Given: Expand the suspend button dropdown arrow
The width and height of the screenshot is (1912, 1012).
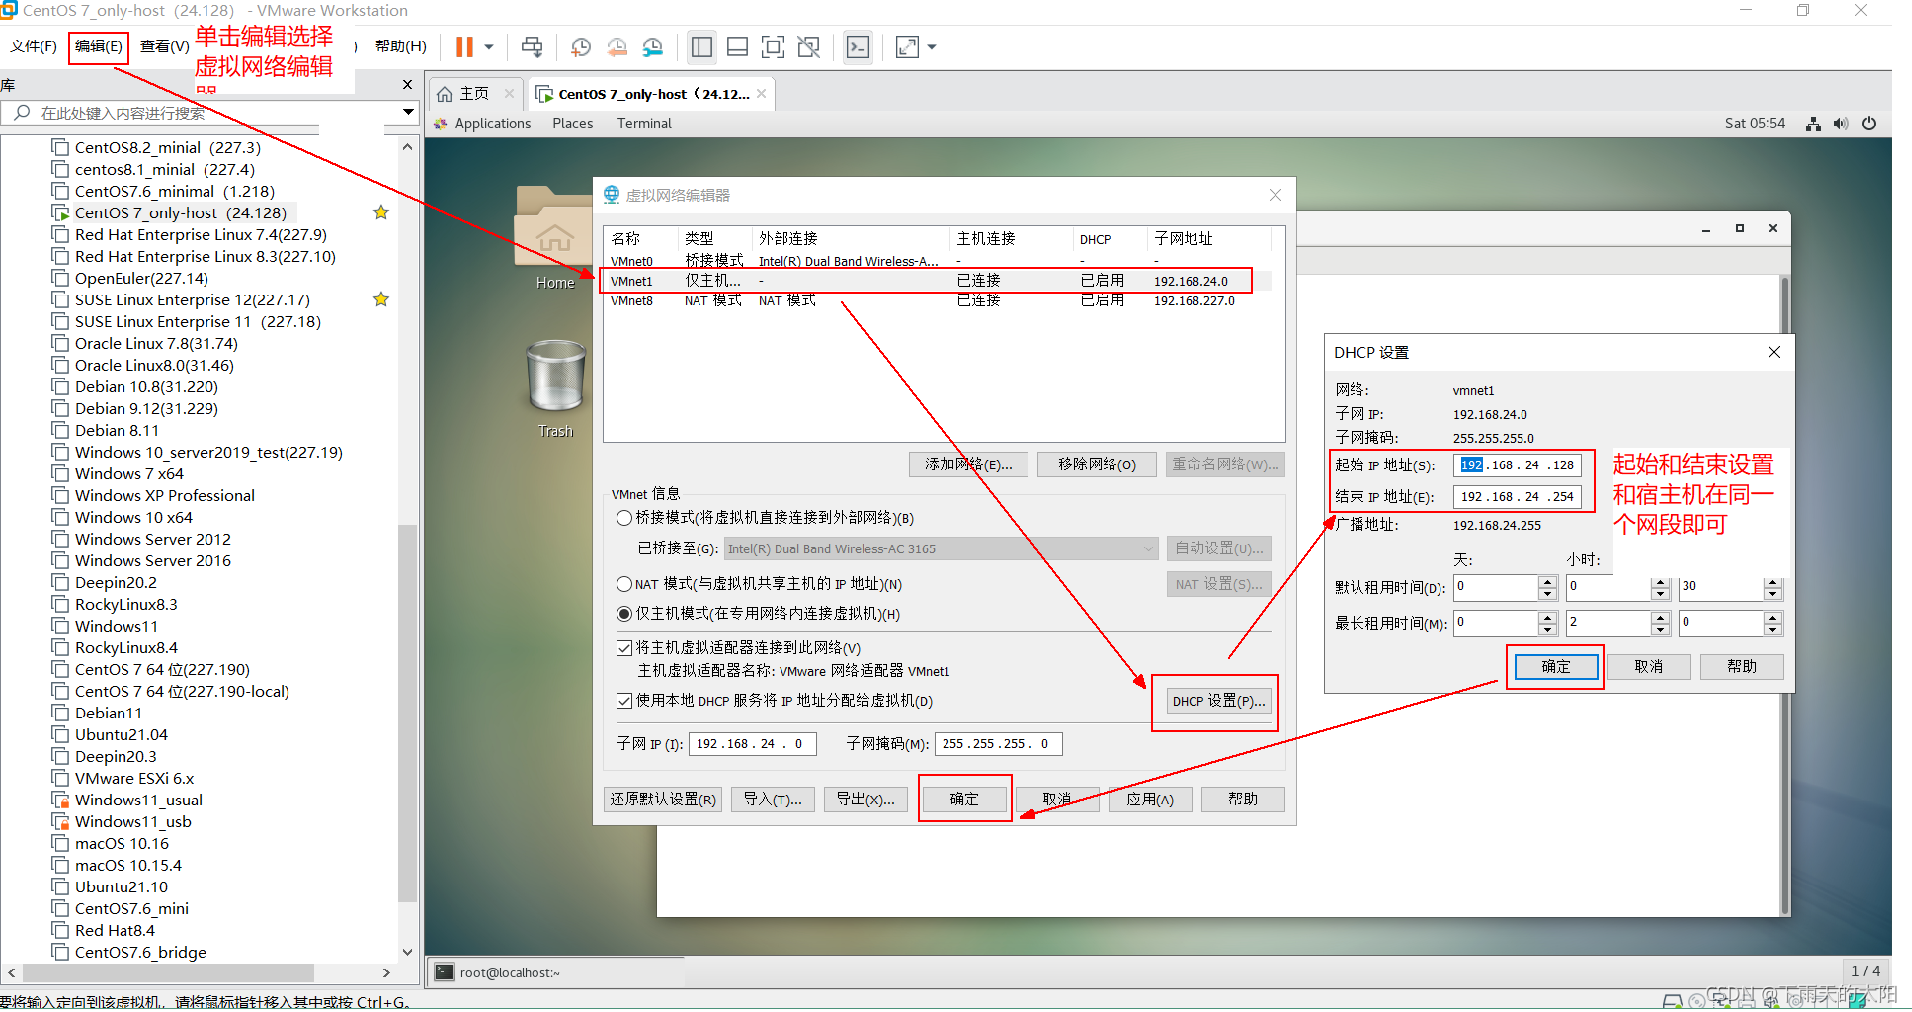Looking at the screenshot, I should [488, 47].
